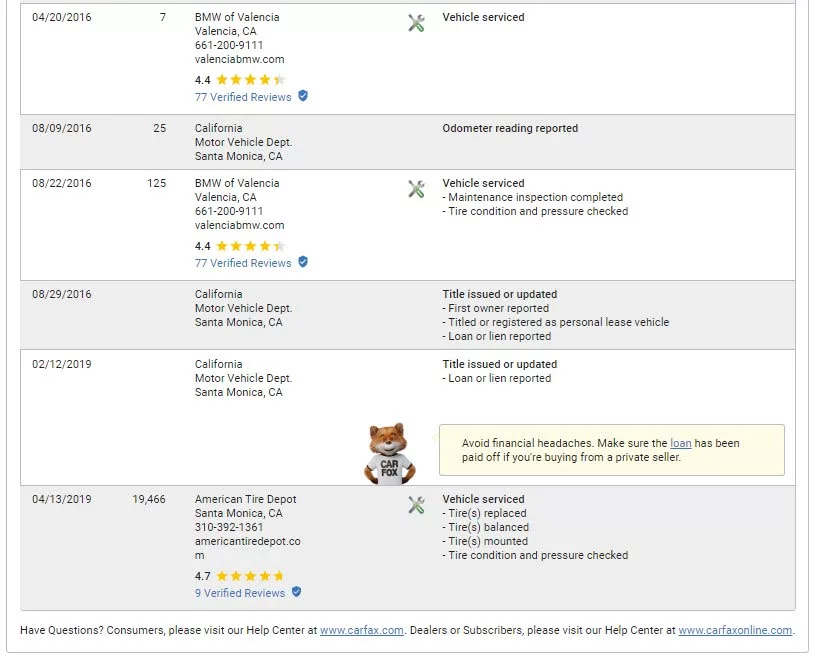Viewport: 834px width, 665px height.
Task: Click 'BMW of Valencia' in the 08/22/2016 entry
Action: pyautogui.click(x=237, y=183)
